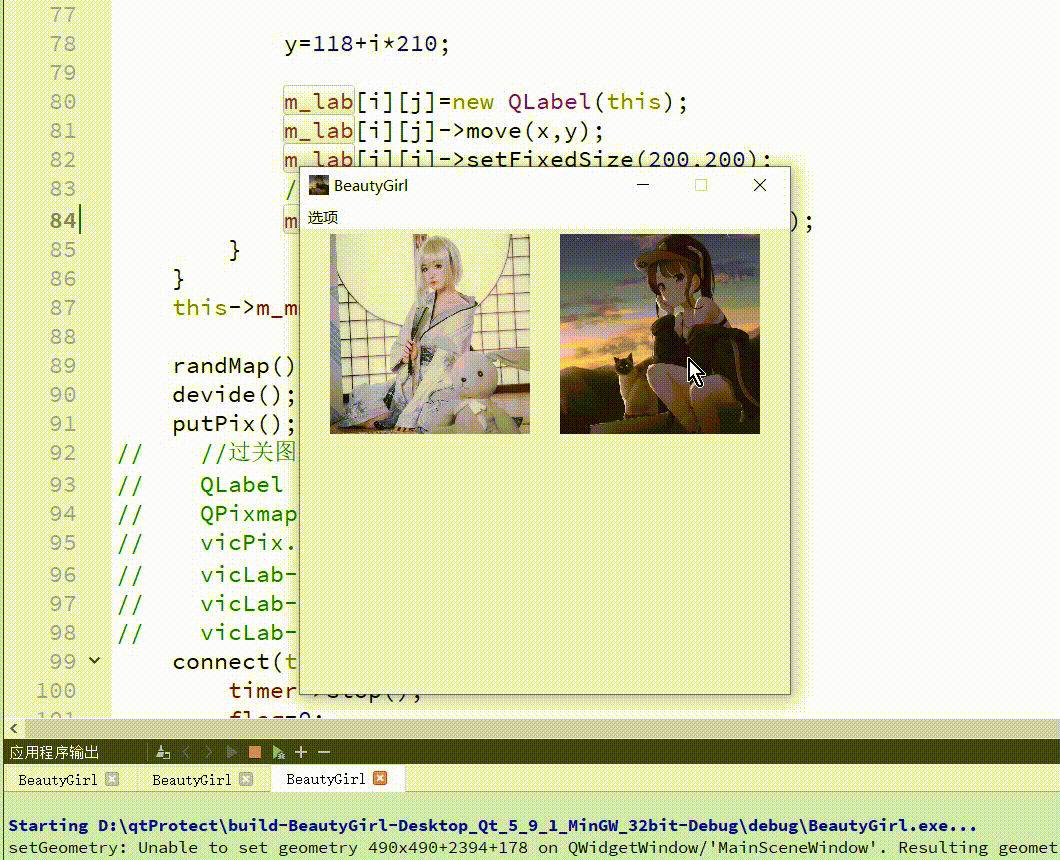Viewport: 1060px width, 860px height.
Task: Go to previous output item arrow
Action: point(186,752)
